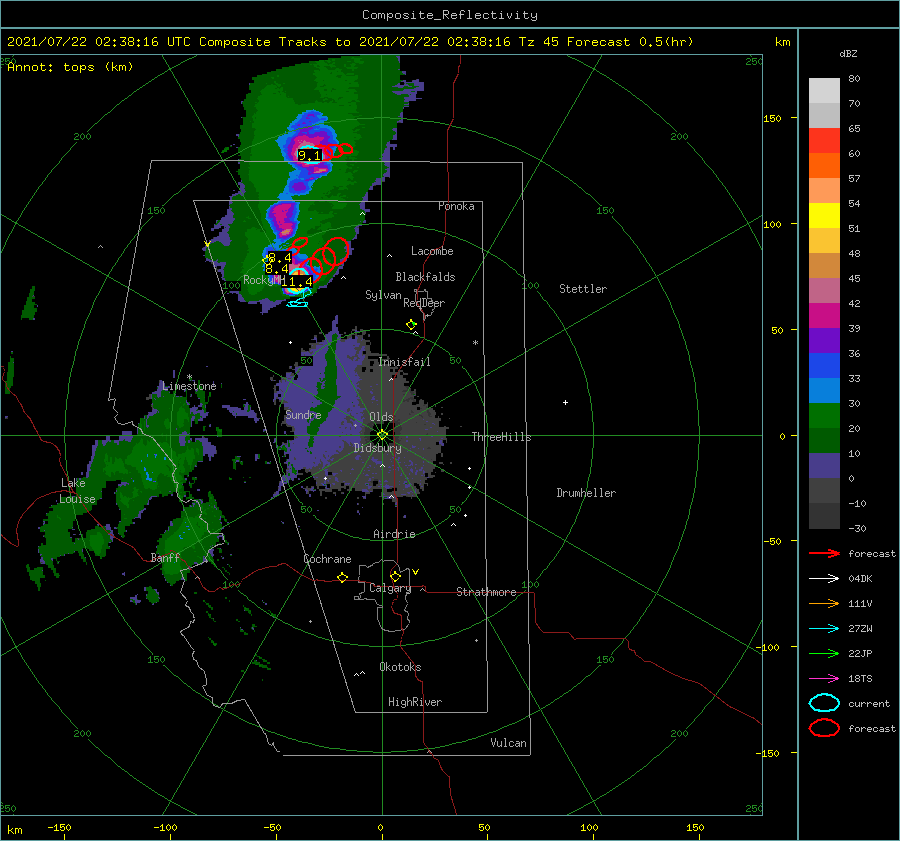Click the red forecast ellipse legend icon
The width and height of the screenshot is (900, 841).
(x=824, y=728)
